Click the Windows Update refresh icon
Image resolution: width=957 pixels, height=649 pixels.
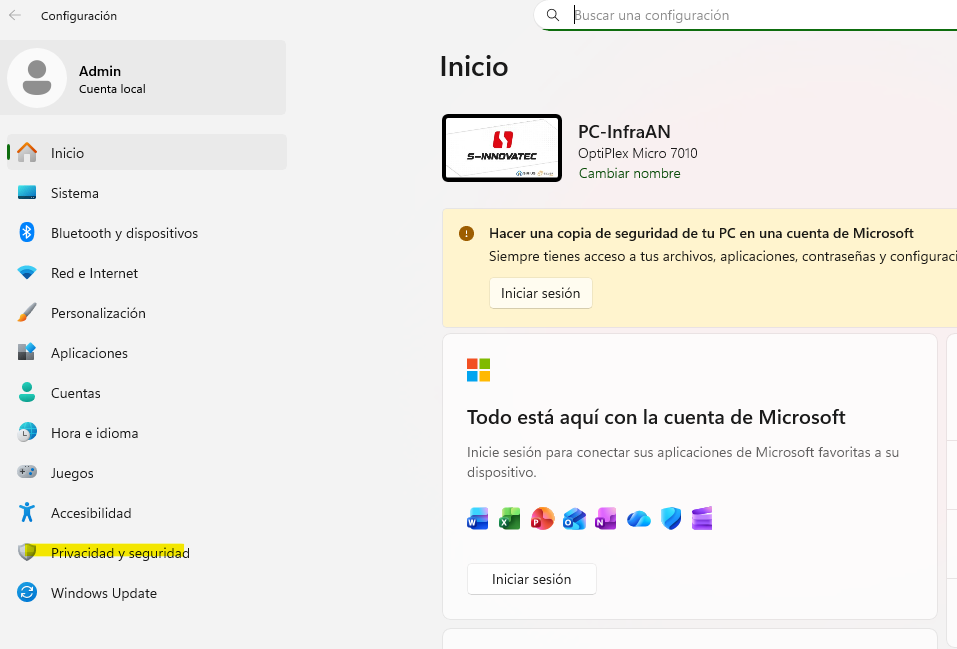point(27,592)
